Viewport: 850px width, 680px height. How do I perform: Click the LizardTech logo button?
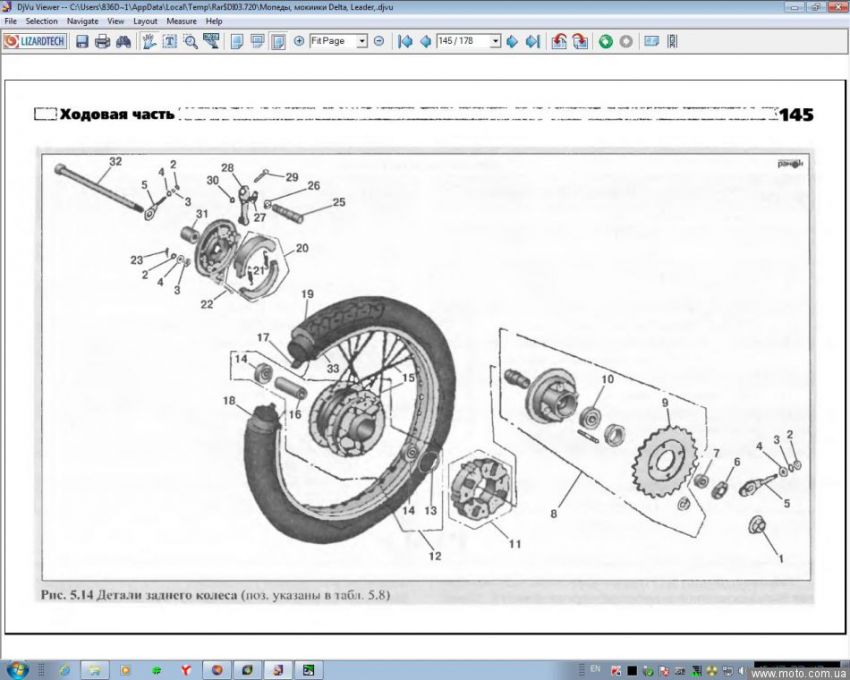[35, 41]
